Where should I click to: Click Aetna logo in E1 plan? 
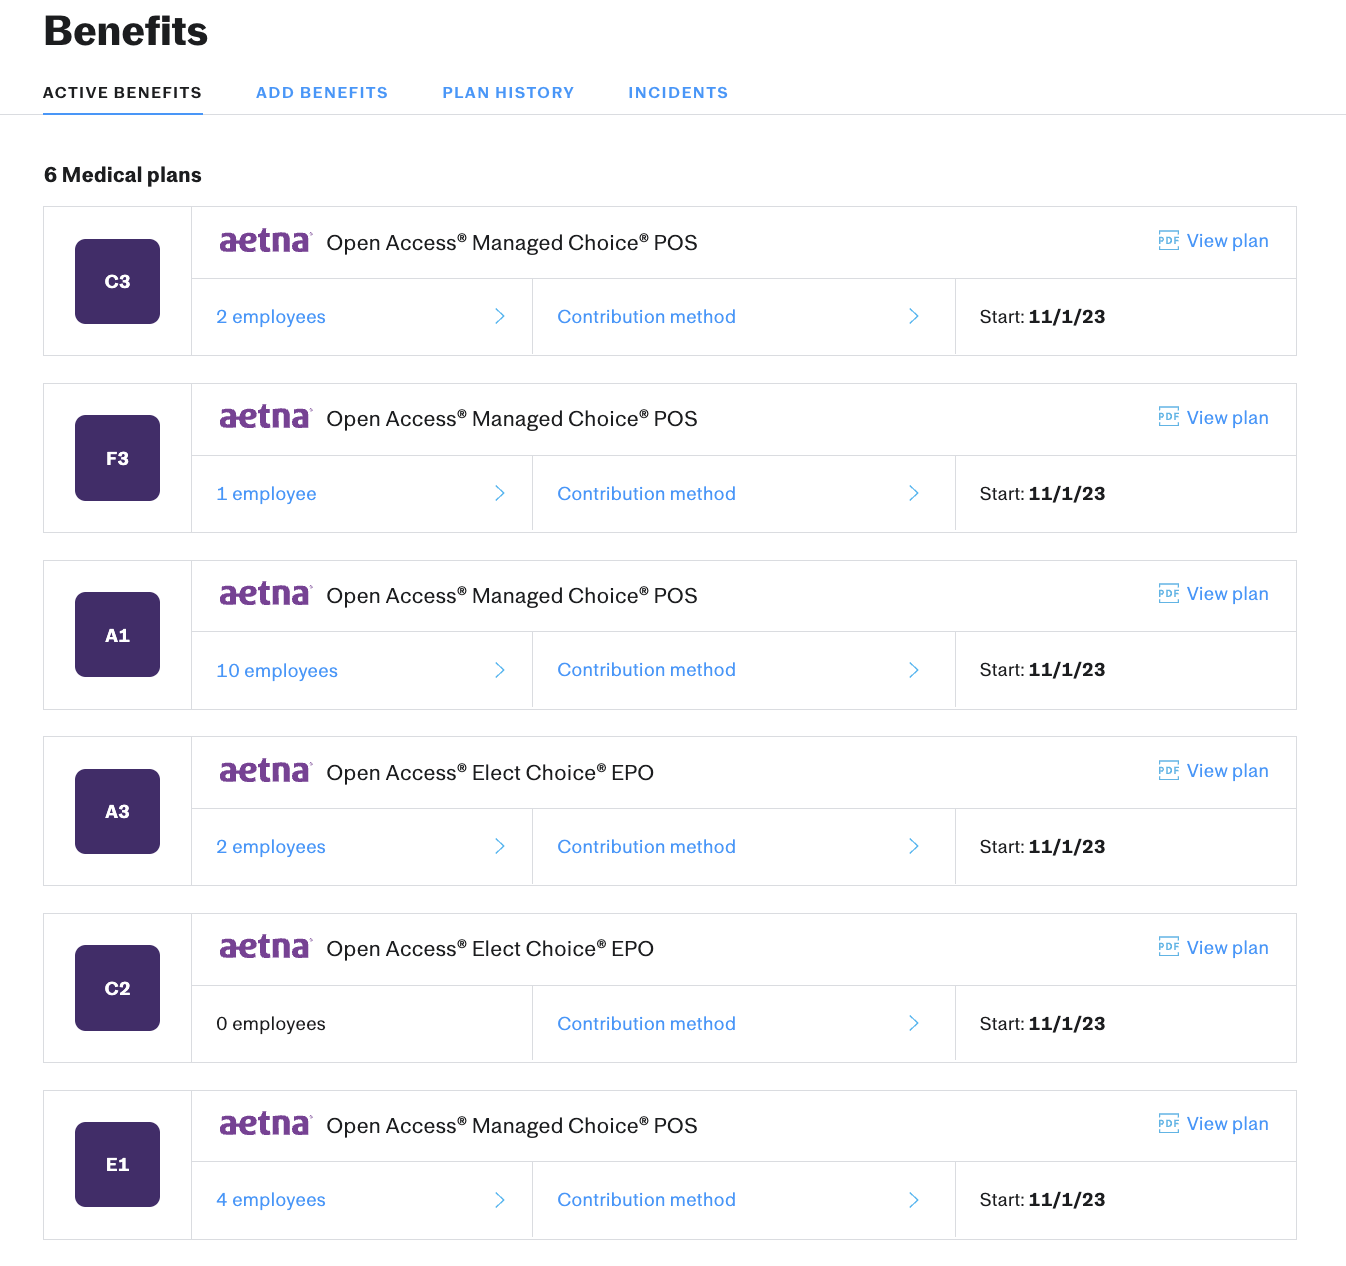pos(265,1124)
